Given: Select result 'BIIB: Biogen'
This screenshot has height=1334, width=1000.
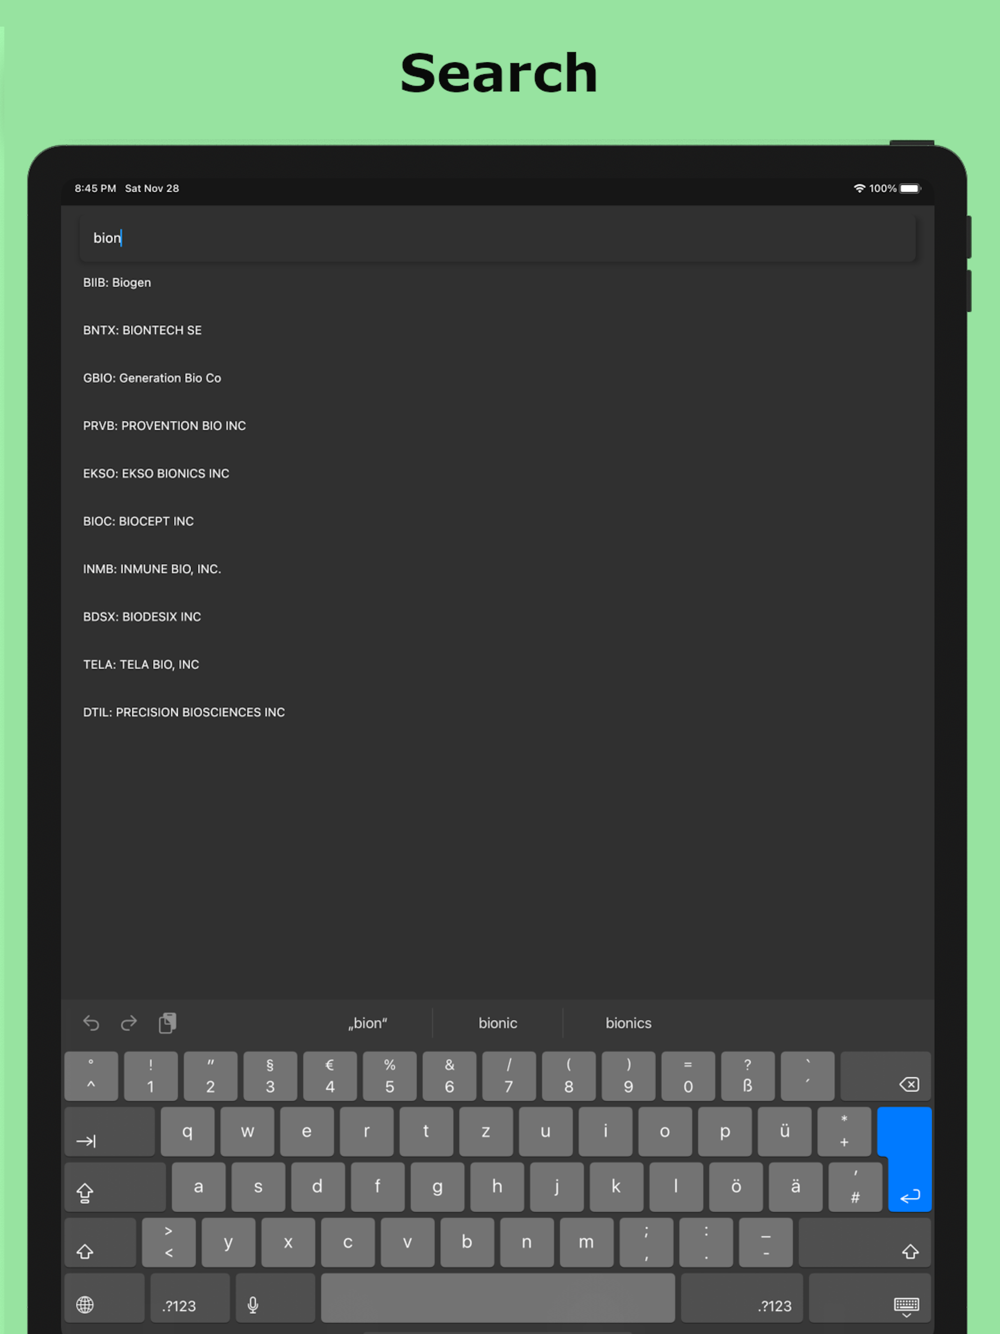Looking at the screenshot, I should (x=117, y=282).
